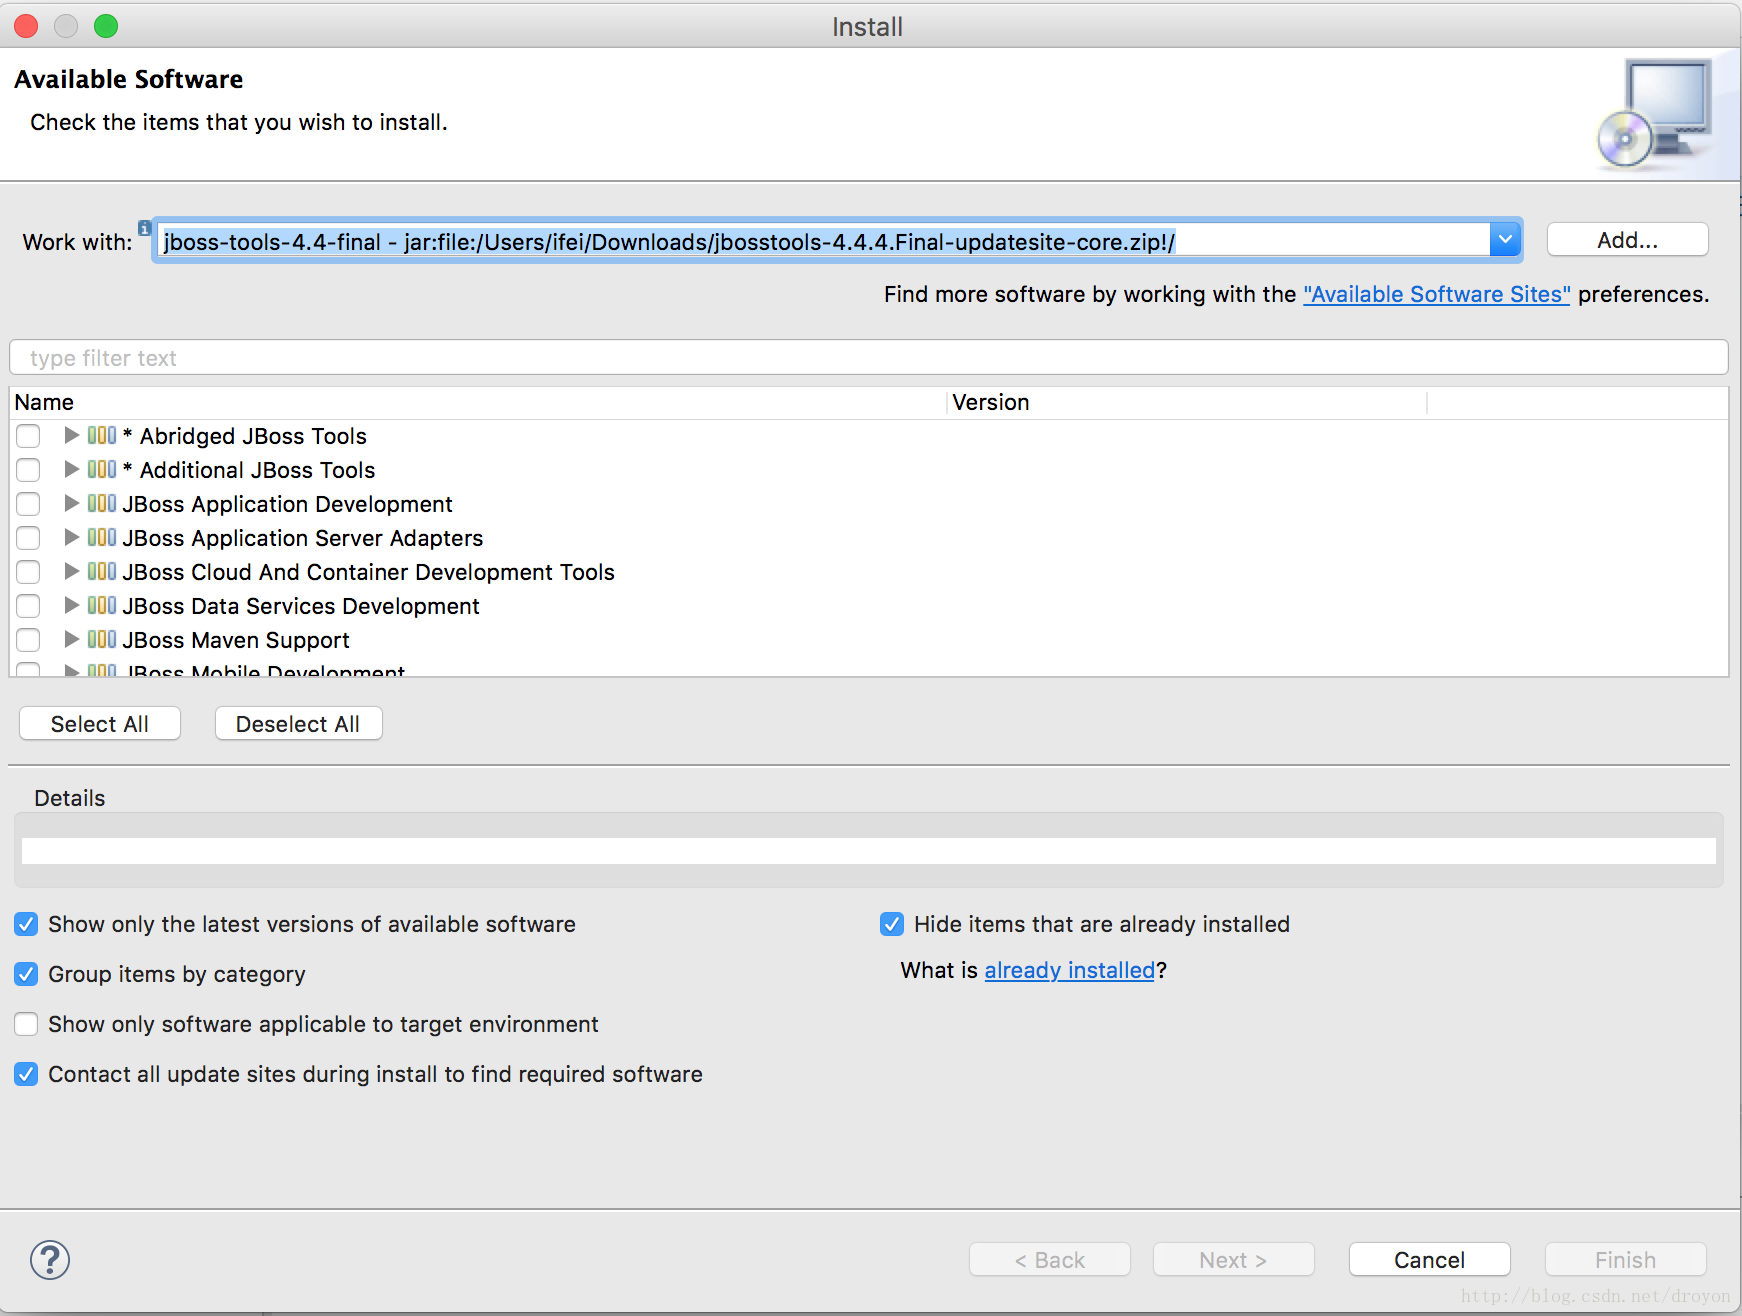Enable Show only software applicable to target environment
1742x1316 pixels.
coord(26,1024)
